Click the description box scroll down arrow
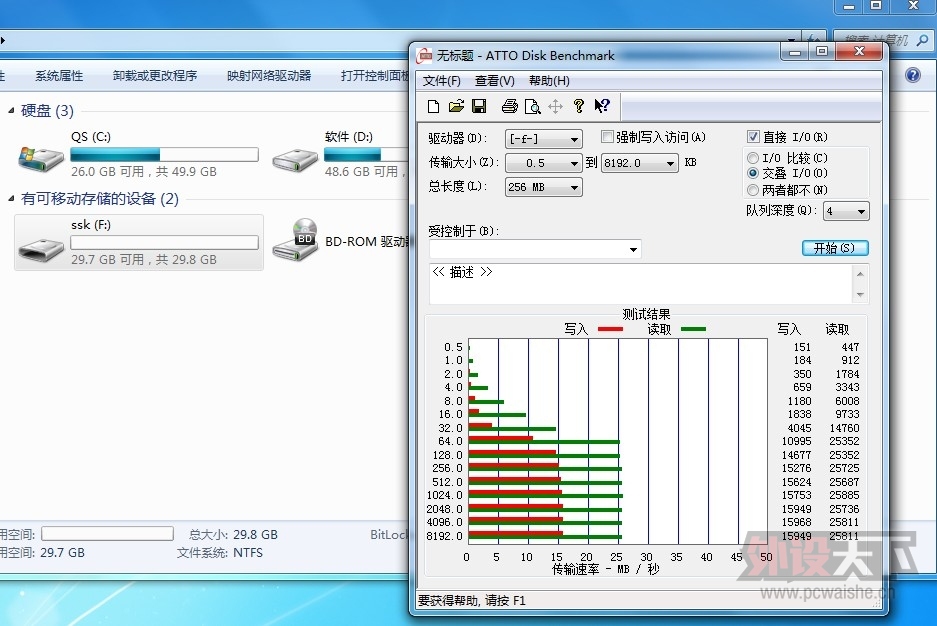Screen dimensions: 937x626 [x=861, y=294]
